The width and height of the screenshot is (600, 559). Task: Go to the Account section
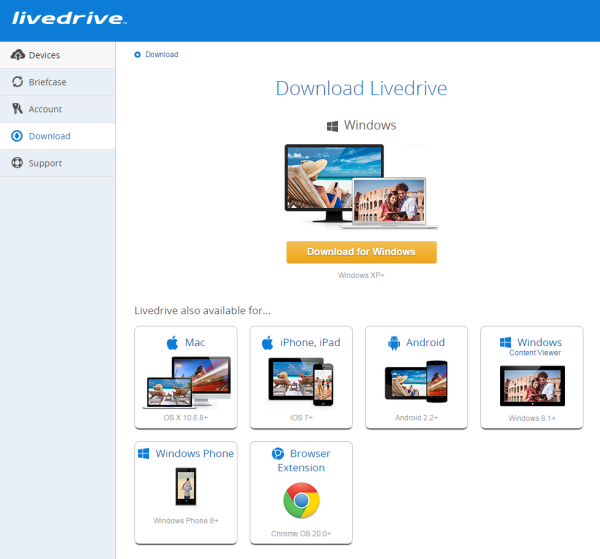[x=57, y=109]
